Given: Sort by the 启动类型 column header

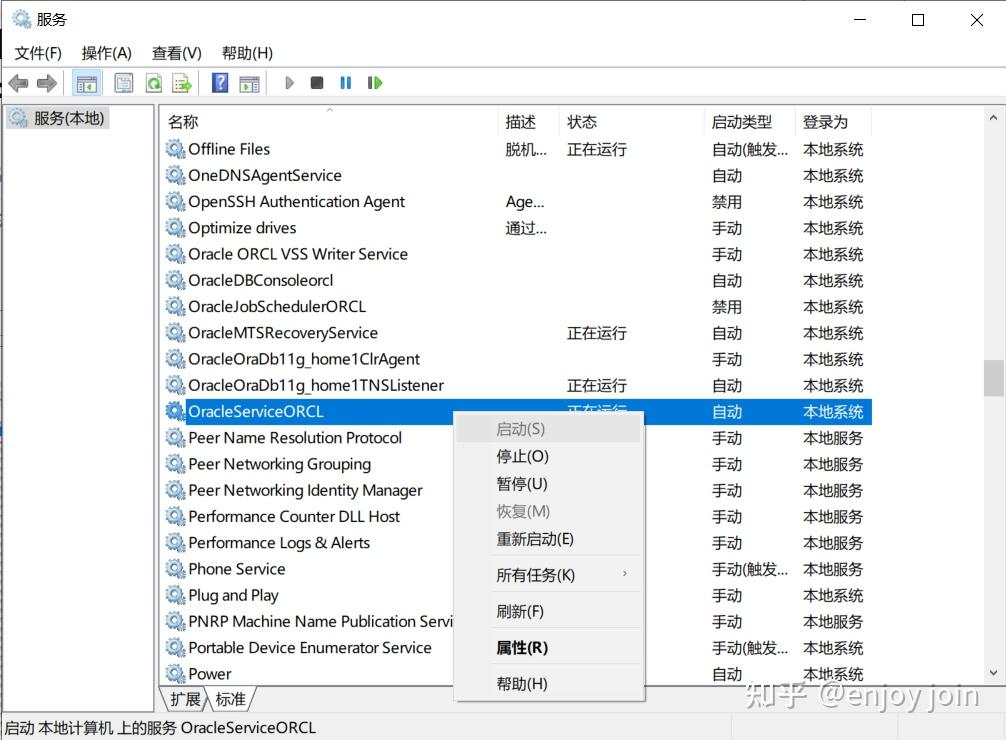Looking at the screenshot, I should coord(749,122).
